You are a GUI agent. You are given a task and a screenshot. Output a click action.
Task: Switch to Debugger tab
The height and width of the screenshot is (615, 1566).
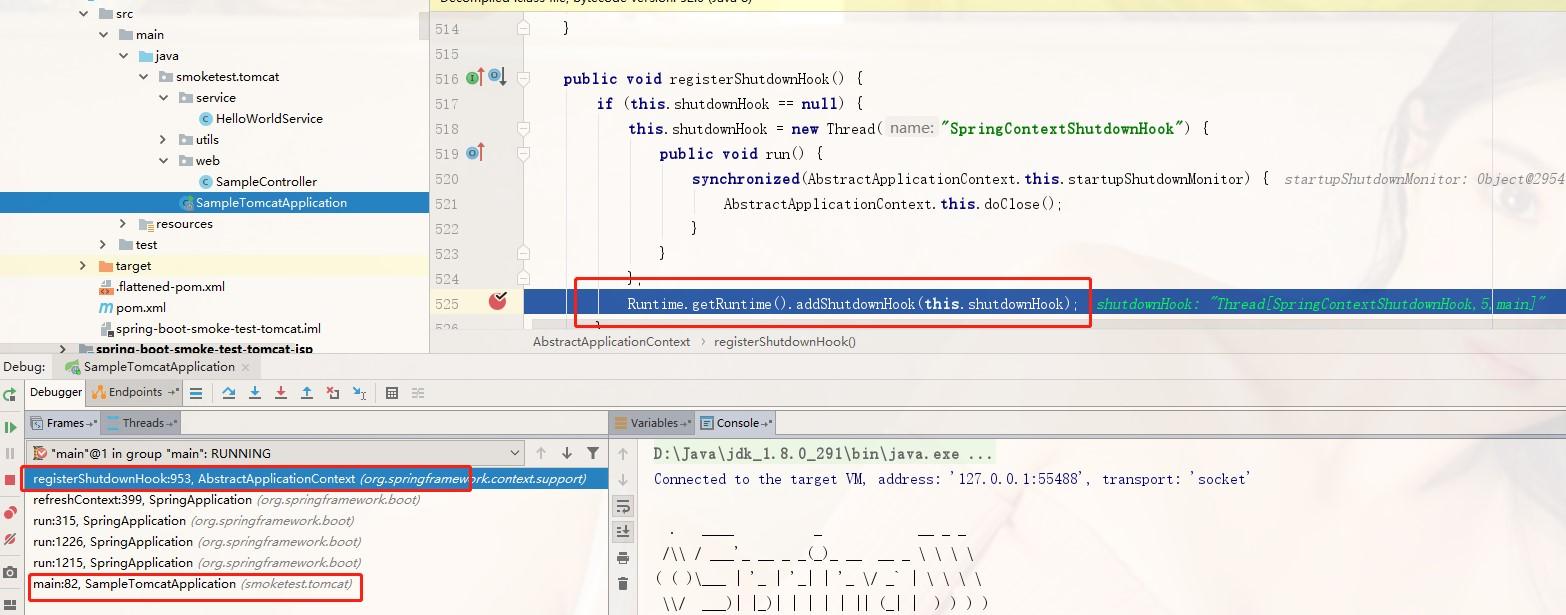(56, 392)
